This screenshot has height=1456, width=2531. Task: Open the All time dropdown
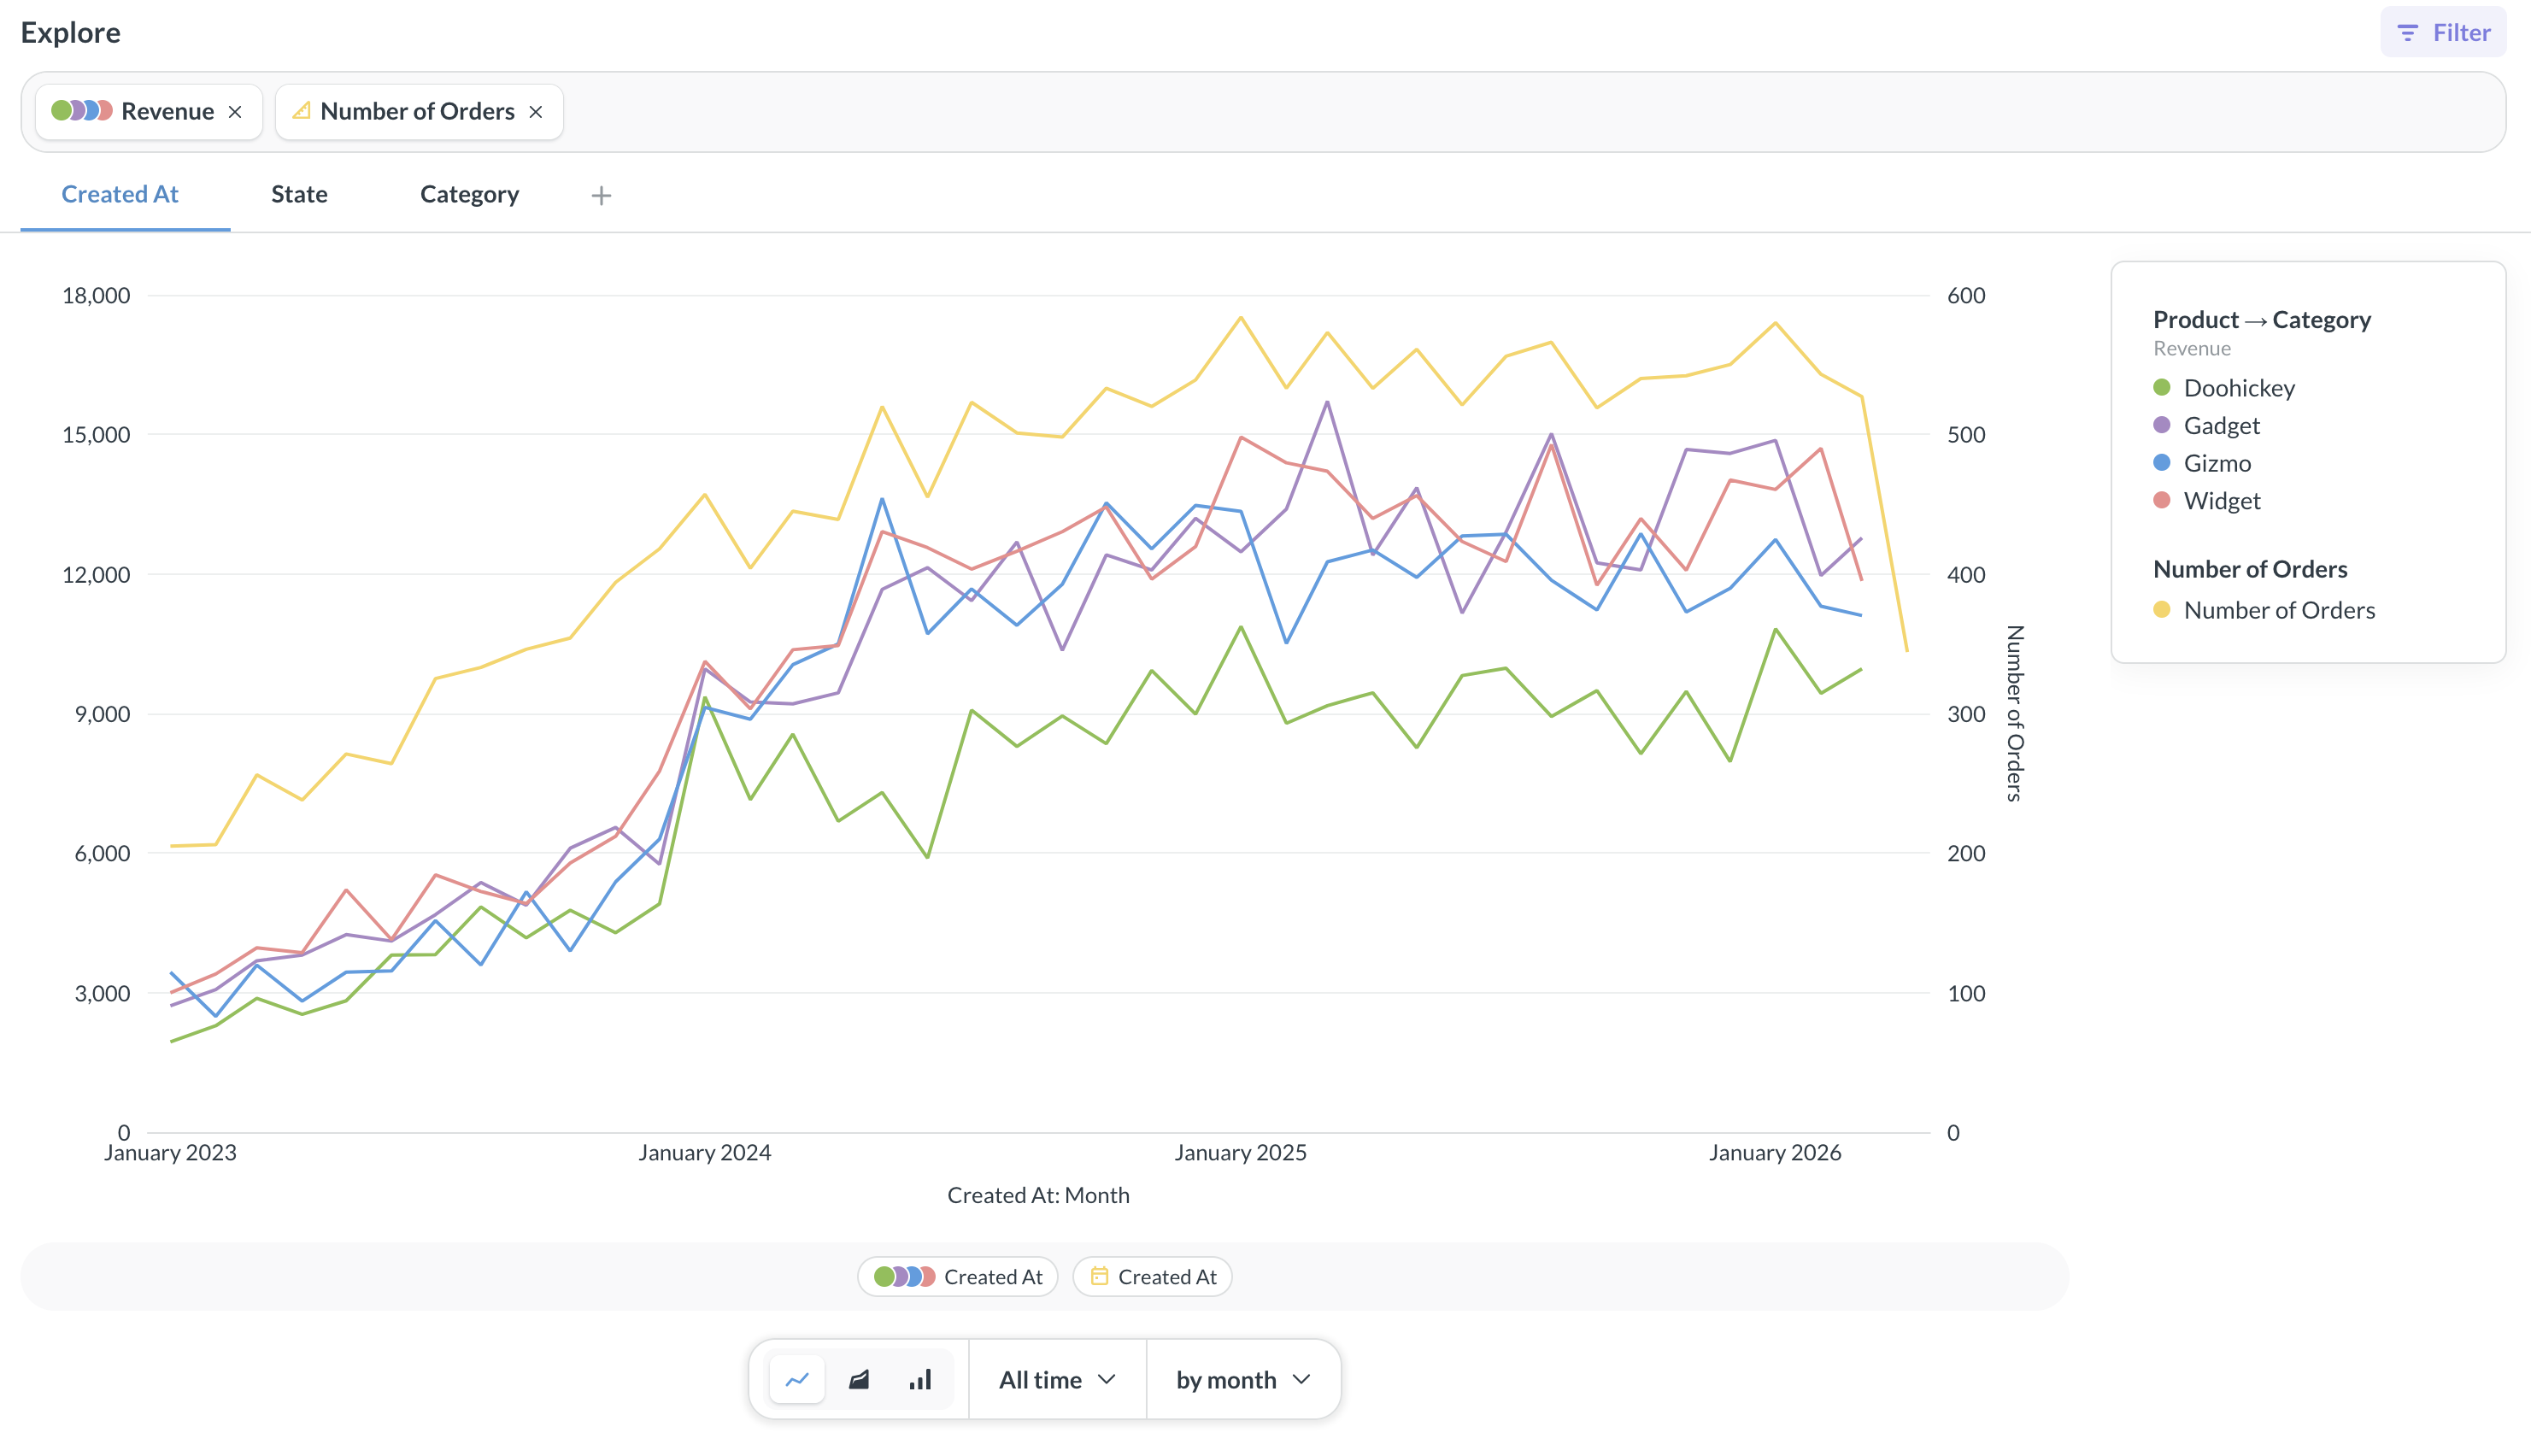click(1056, 1379)
